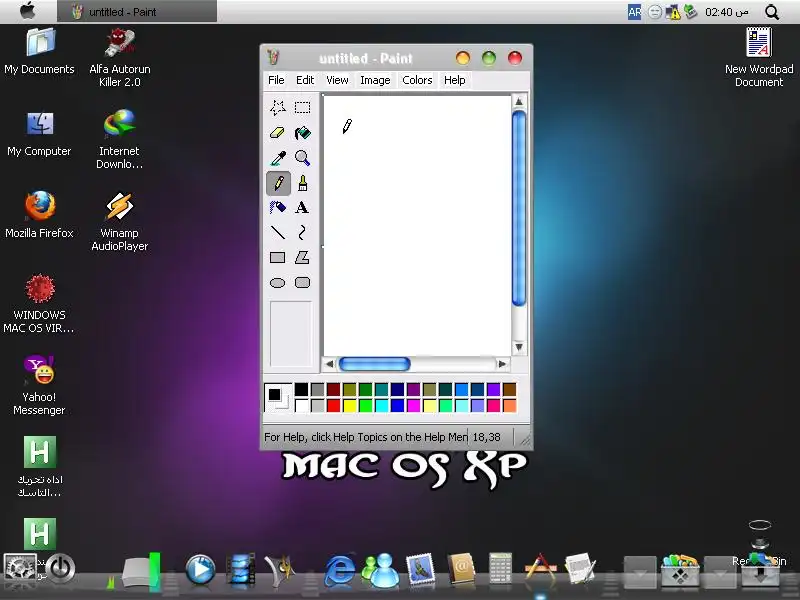The width and height of the screenshot is (800, 600).
Task: Pick the bright red color swatch
Action: pyautogui.click(x=333, y=406)
